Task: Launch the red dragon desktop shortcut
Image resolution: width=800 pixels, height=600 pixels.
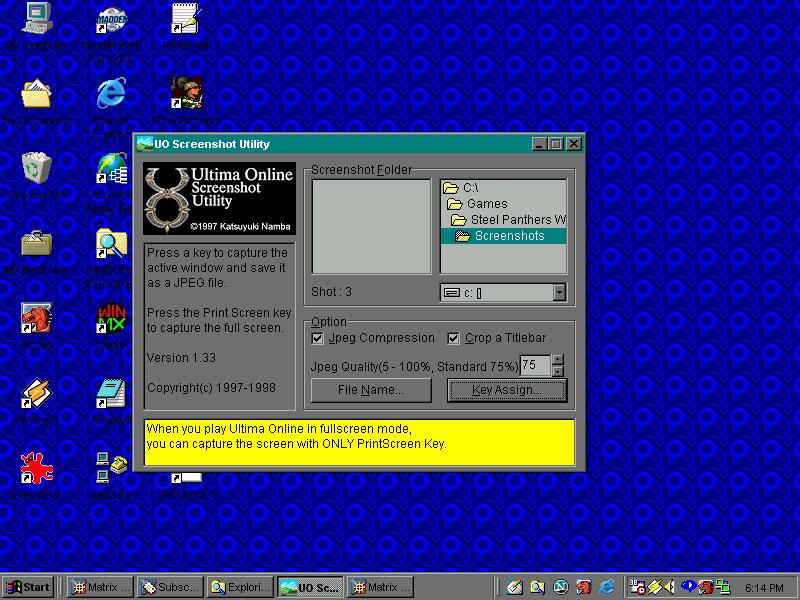Action: (36, 318)
